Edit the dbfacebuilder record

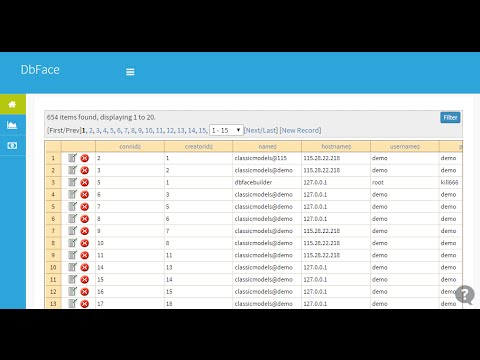click(x=72, y=182)
